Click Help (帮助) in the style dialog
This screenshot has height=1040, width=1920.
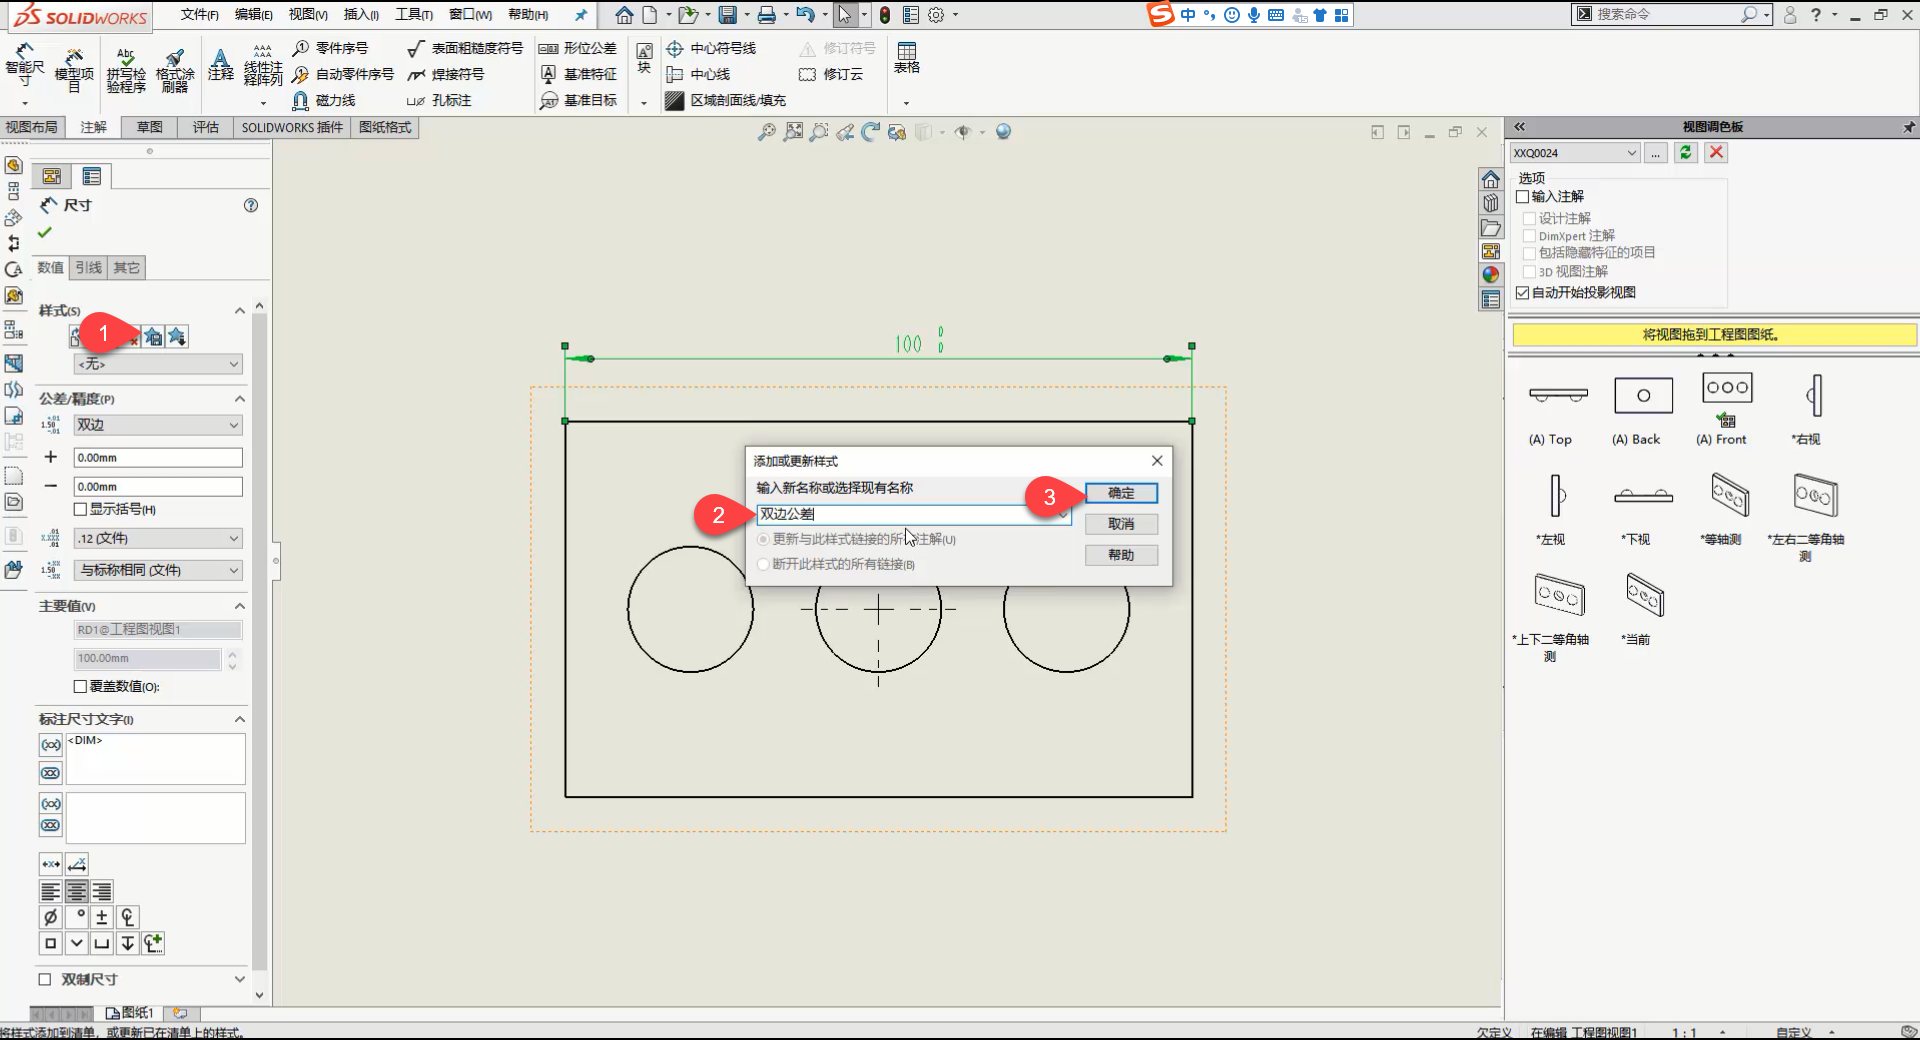tap(1121, 555)
